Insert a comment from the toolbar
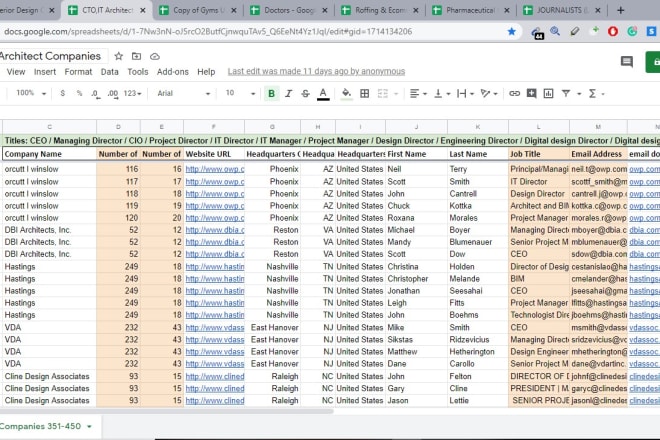Screen dimensions: 660x440 coord(531,93)
